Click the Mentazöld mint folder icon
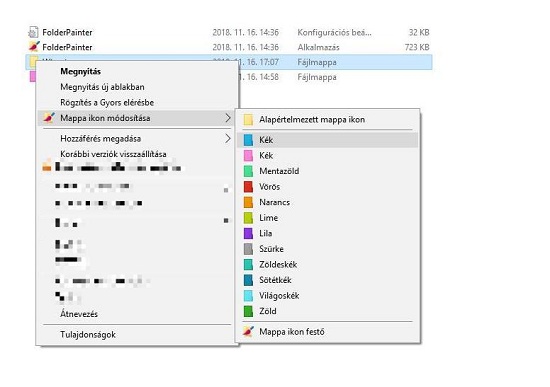Viewport: 550px width, 387px height. pos(248,171)
